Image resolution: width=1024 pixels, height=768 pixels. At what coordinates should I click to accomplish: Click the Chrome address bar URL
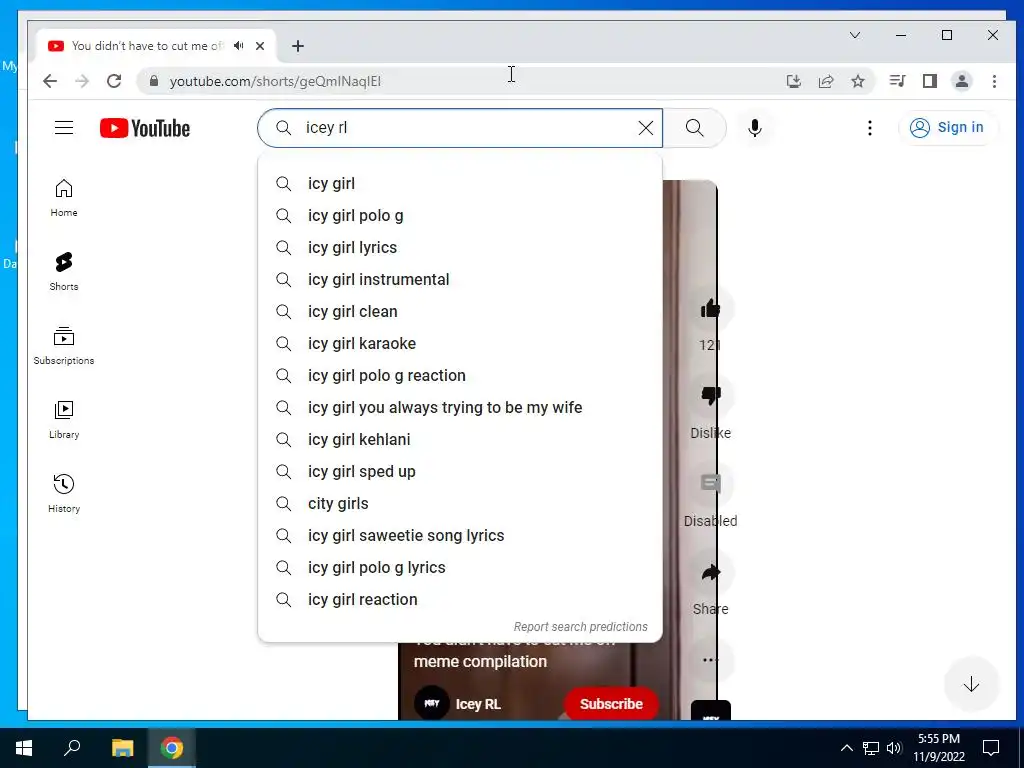coord(275,82)
